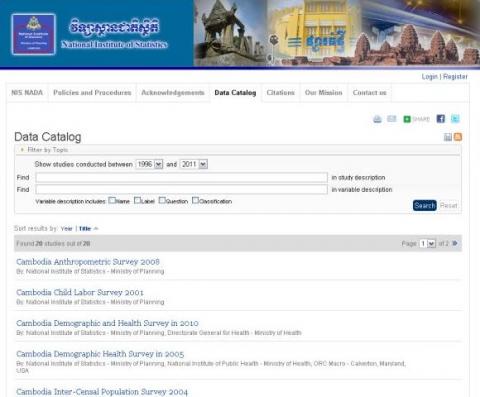This screenshot has height=397, width=480.
Task: Sort results by Title
Action: [x=85, y=229]
